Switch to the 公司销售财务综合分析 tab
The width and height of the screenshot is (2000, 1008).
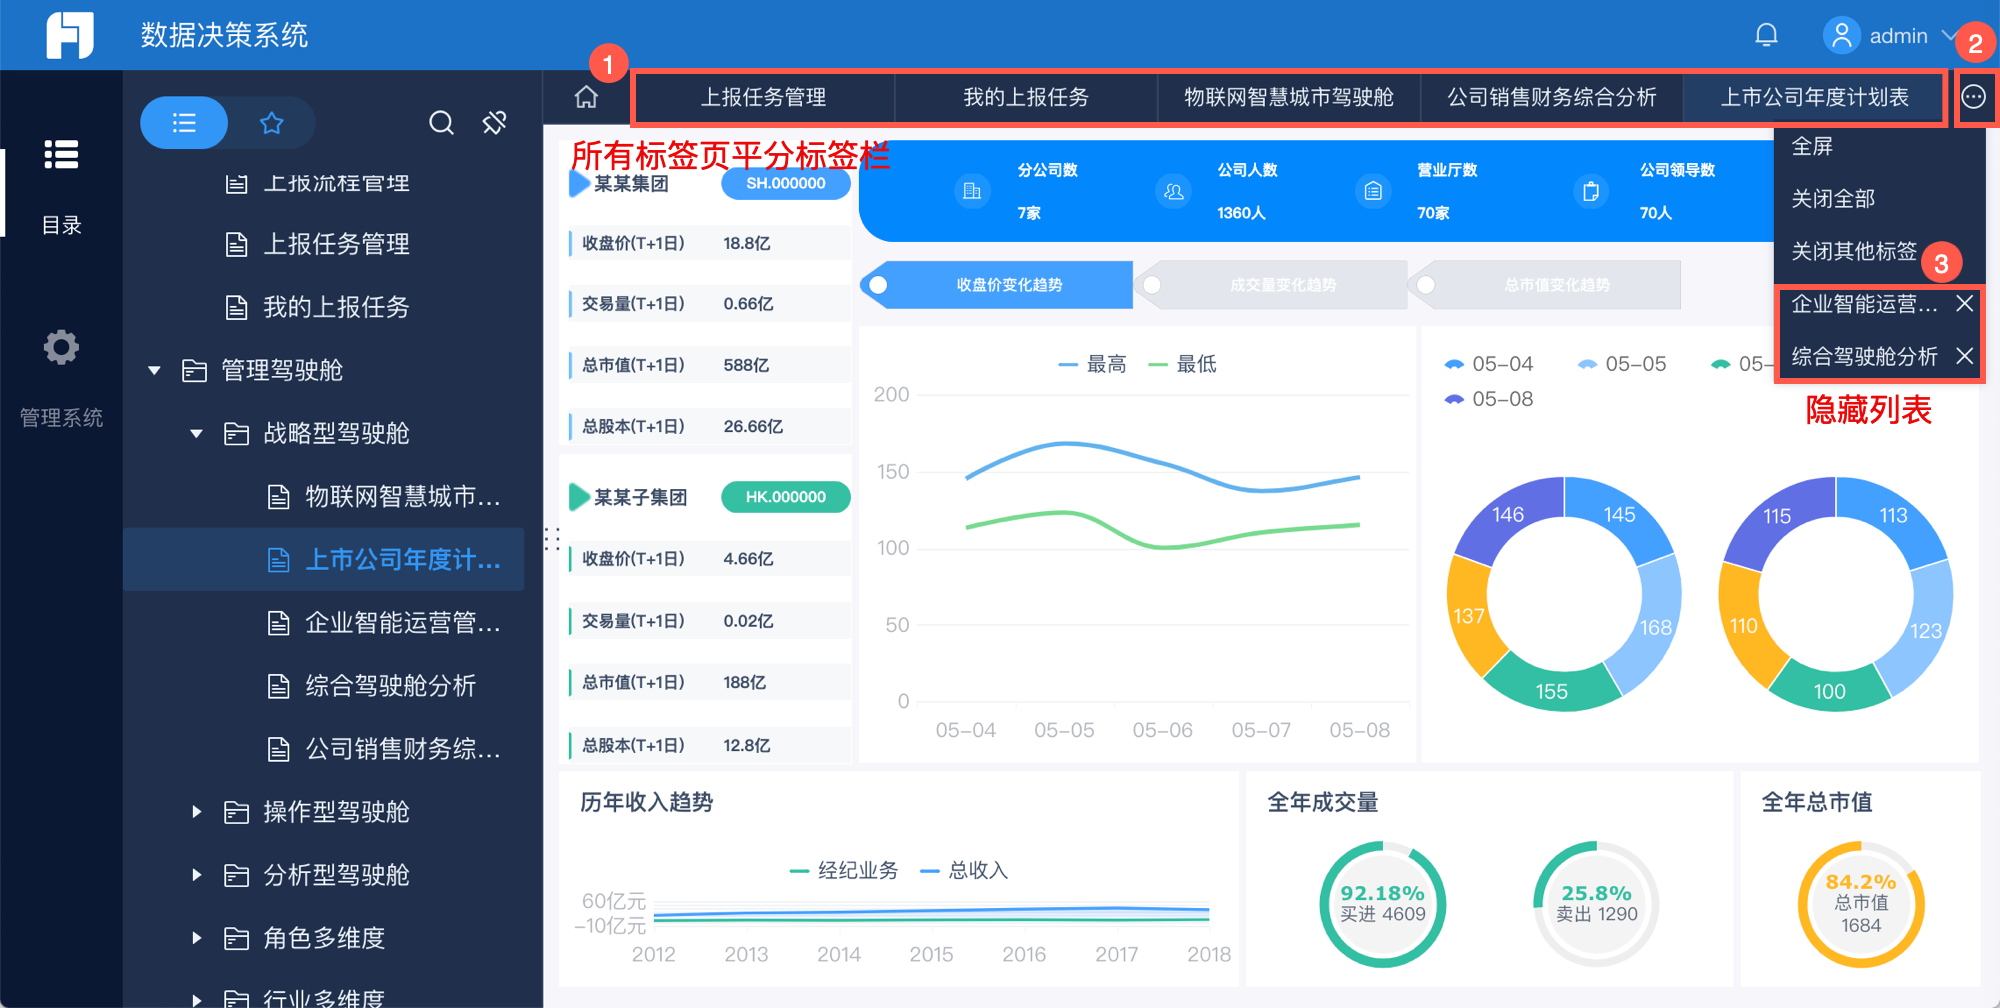point(1552,97)
